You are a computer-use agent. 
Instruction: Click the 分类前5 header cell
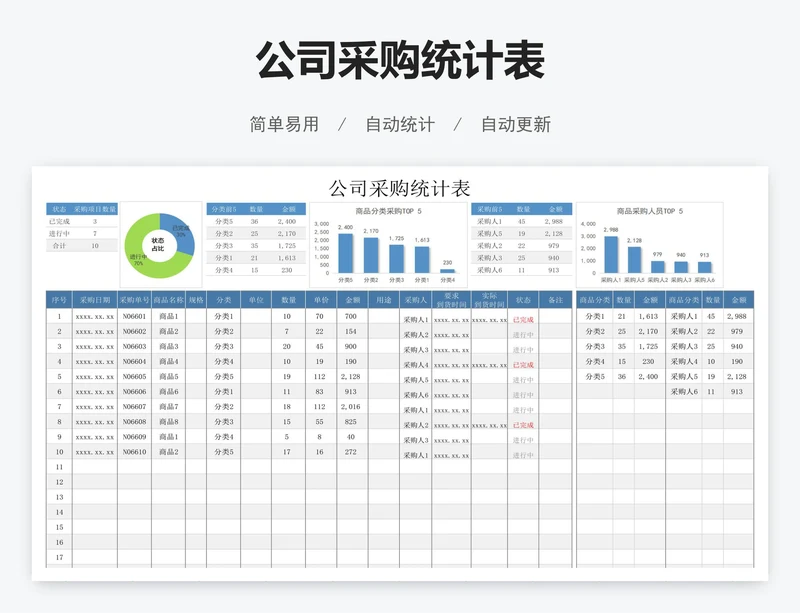223,209
